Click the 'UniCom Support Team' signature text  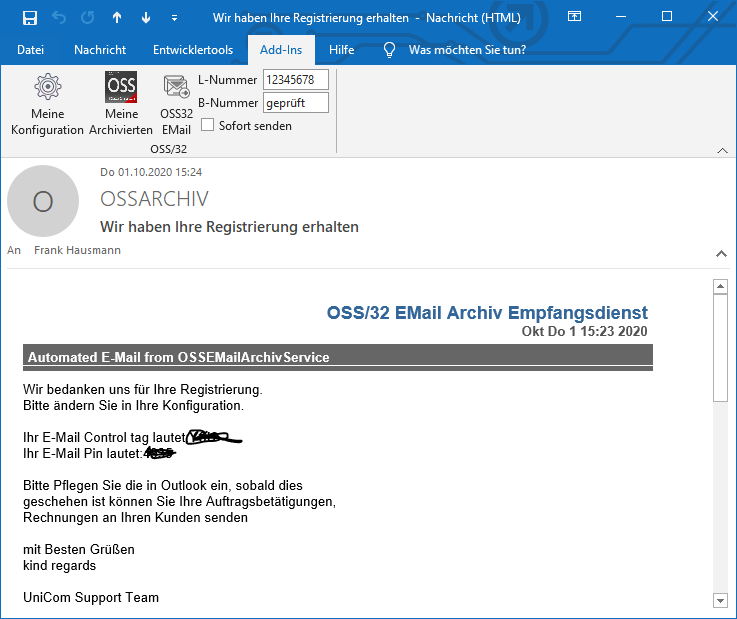[91, 597]
